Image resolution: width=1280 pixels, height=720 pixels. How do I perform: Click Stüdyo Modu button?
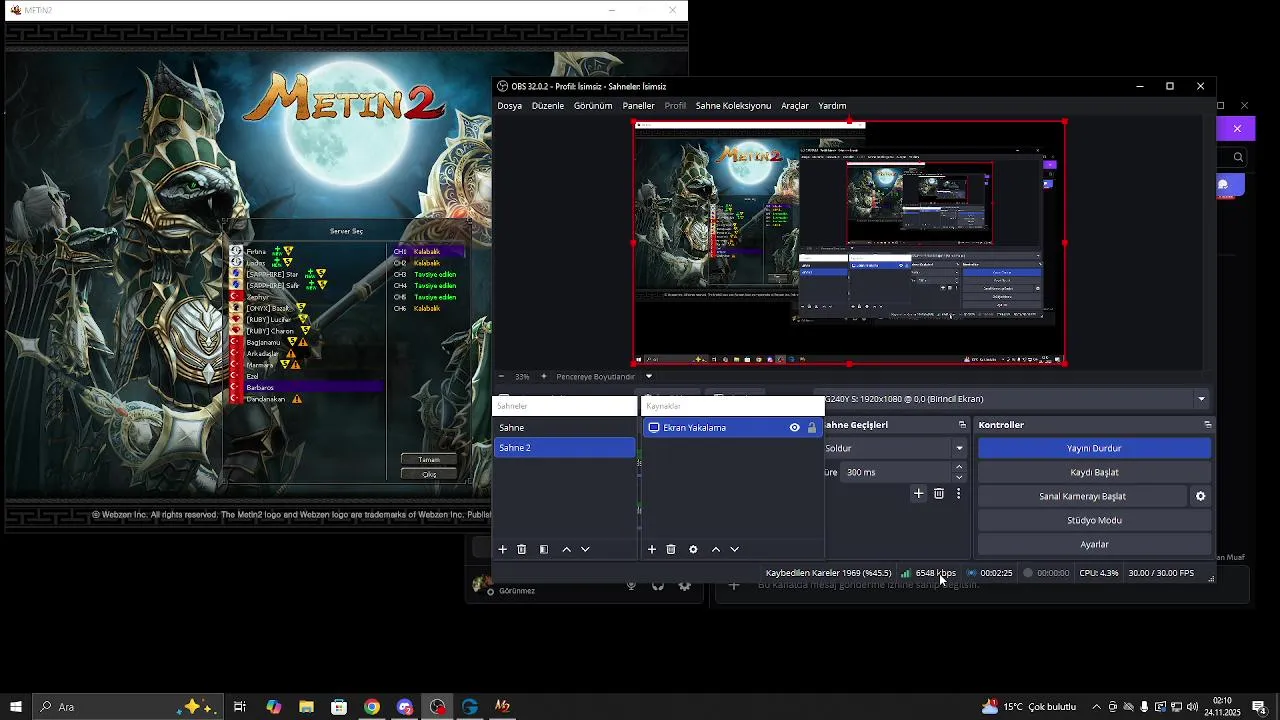click(1094, 520)
